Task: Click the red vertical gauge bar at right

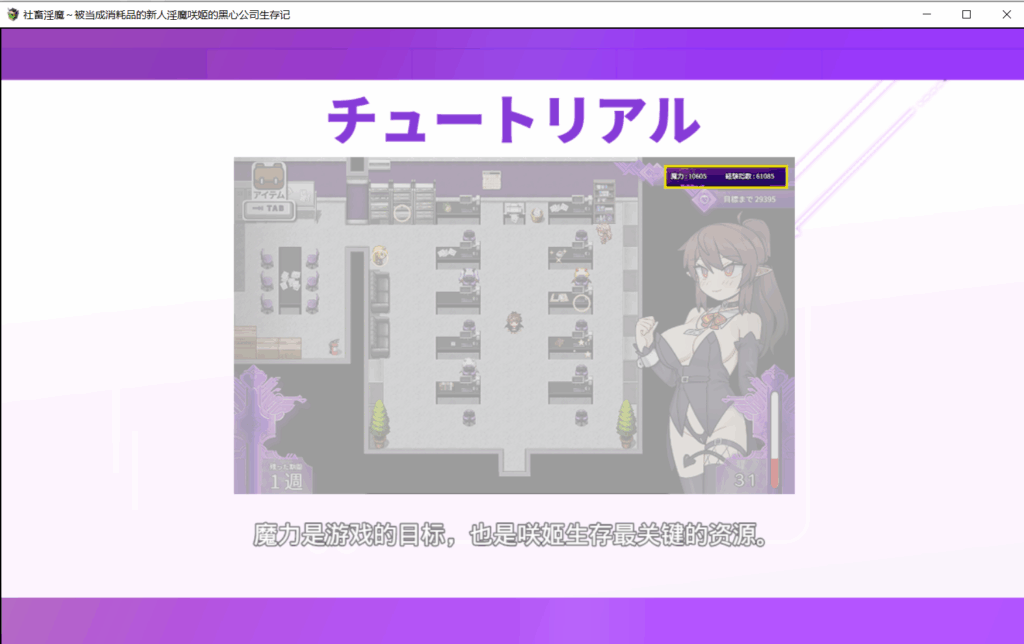Action: [775, 439]
